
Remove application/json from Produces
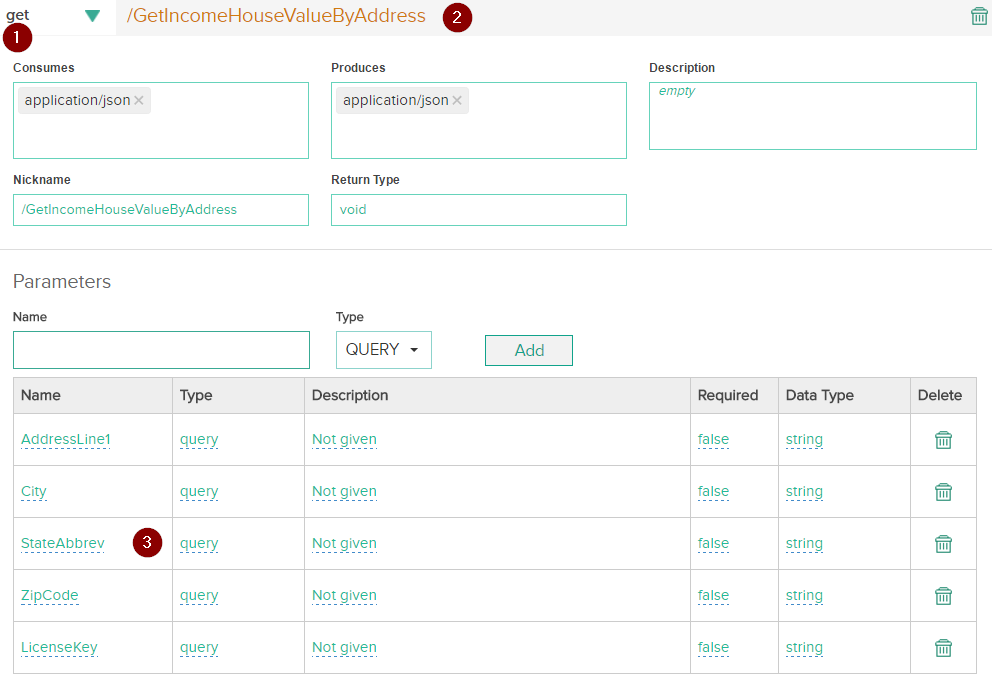[x=456, y=100]
